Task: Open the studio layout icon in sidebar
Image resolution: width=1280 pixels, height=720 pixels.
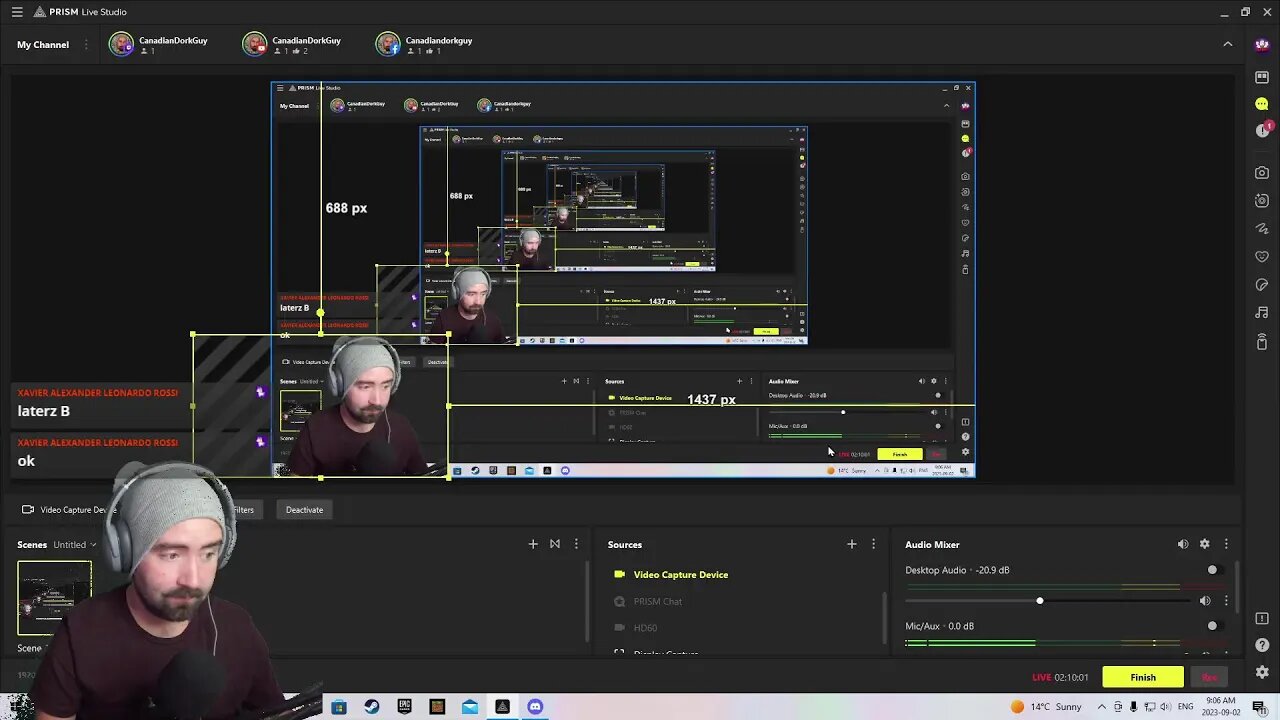Action: [x=1262, y=78]
